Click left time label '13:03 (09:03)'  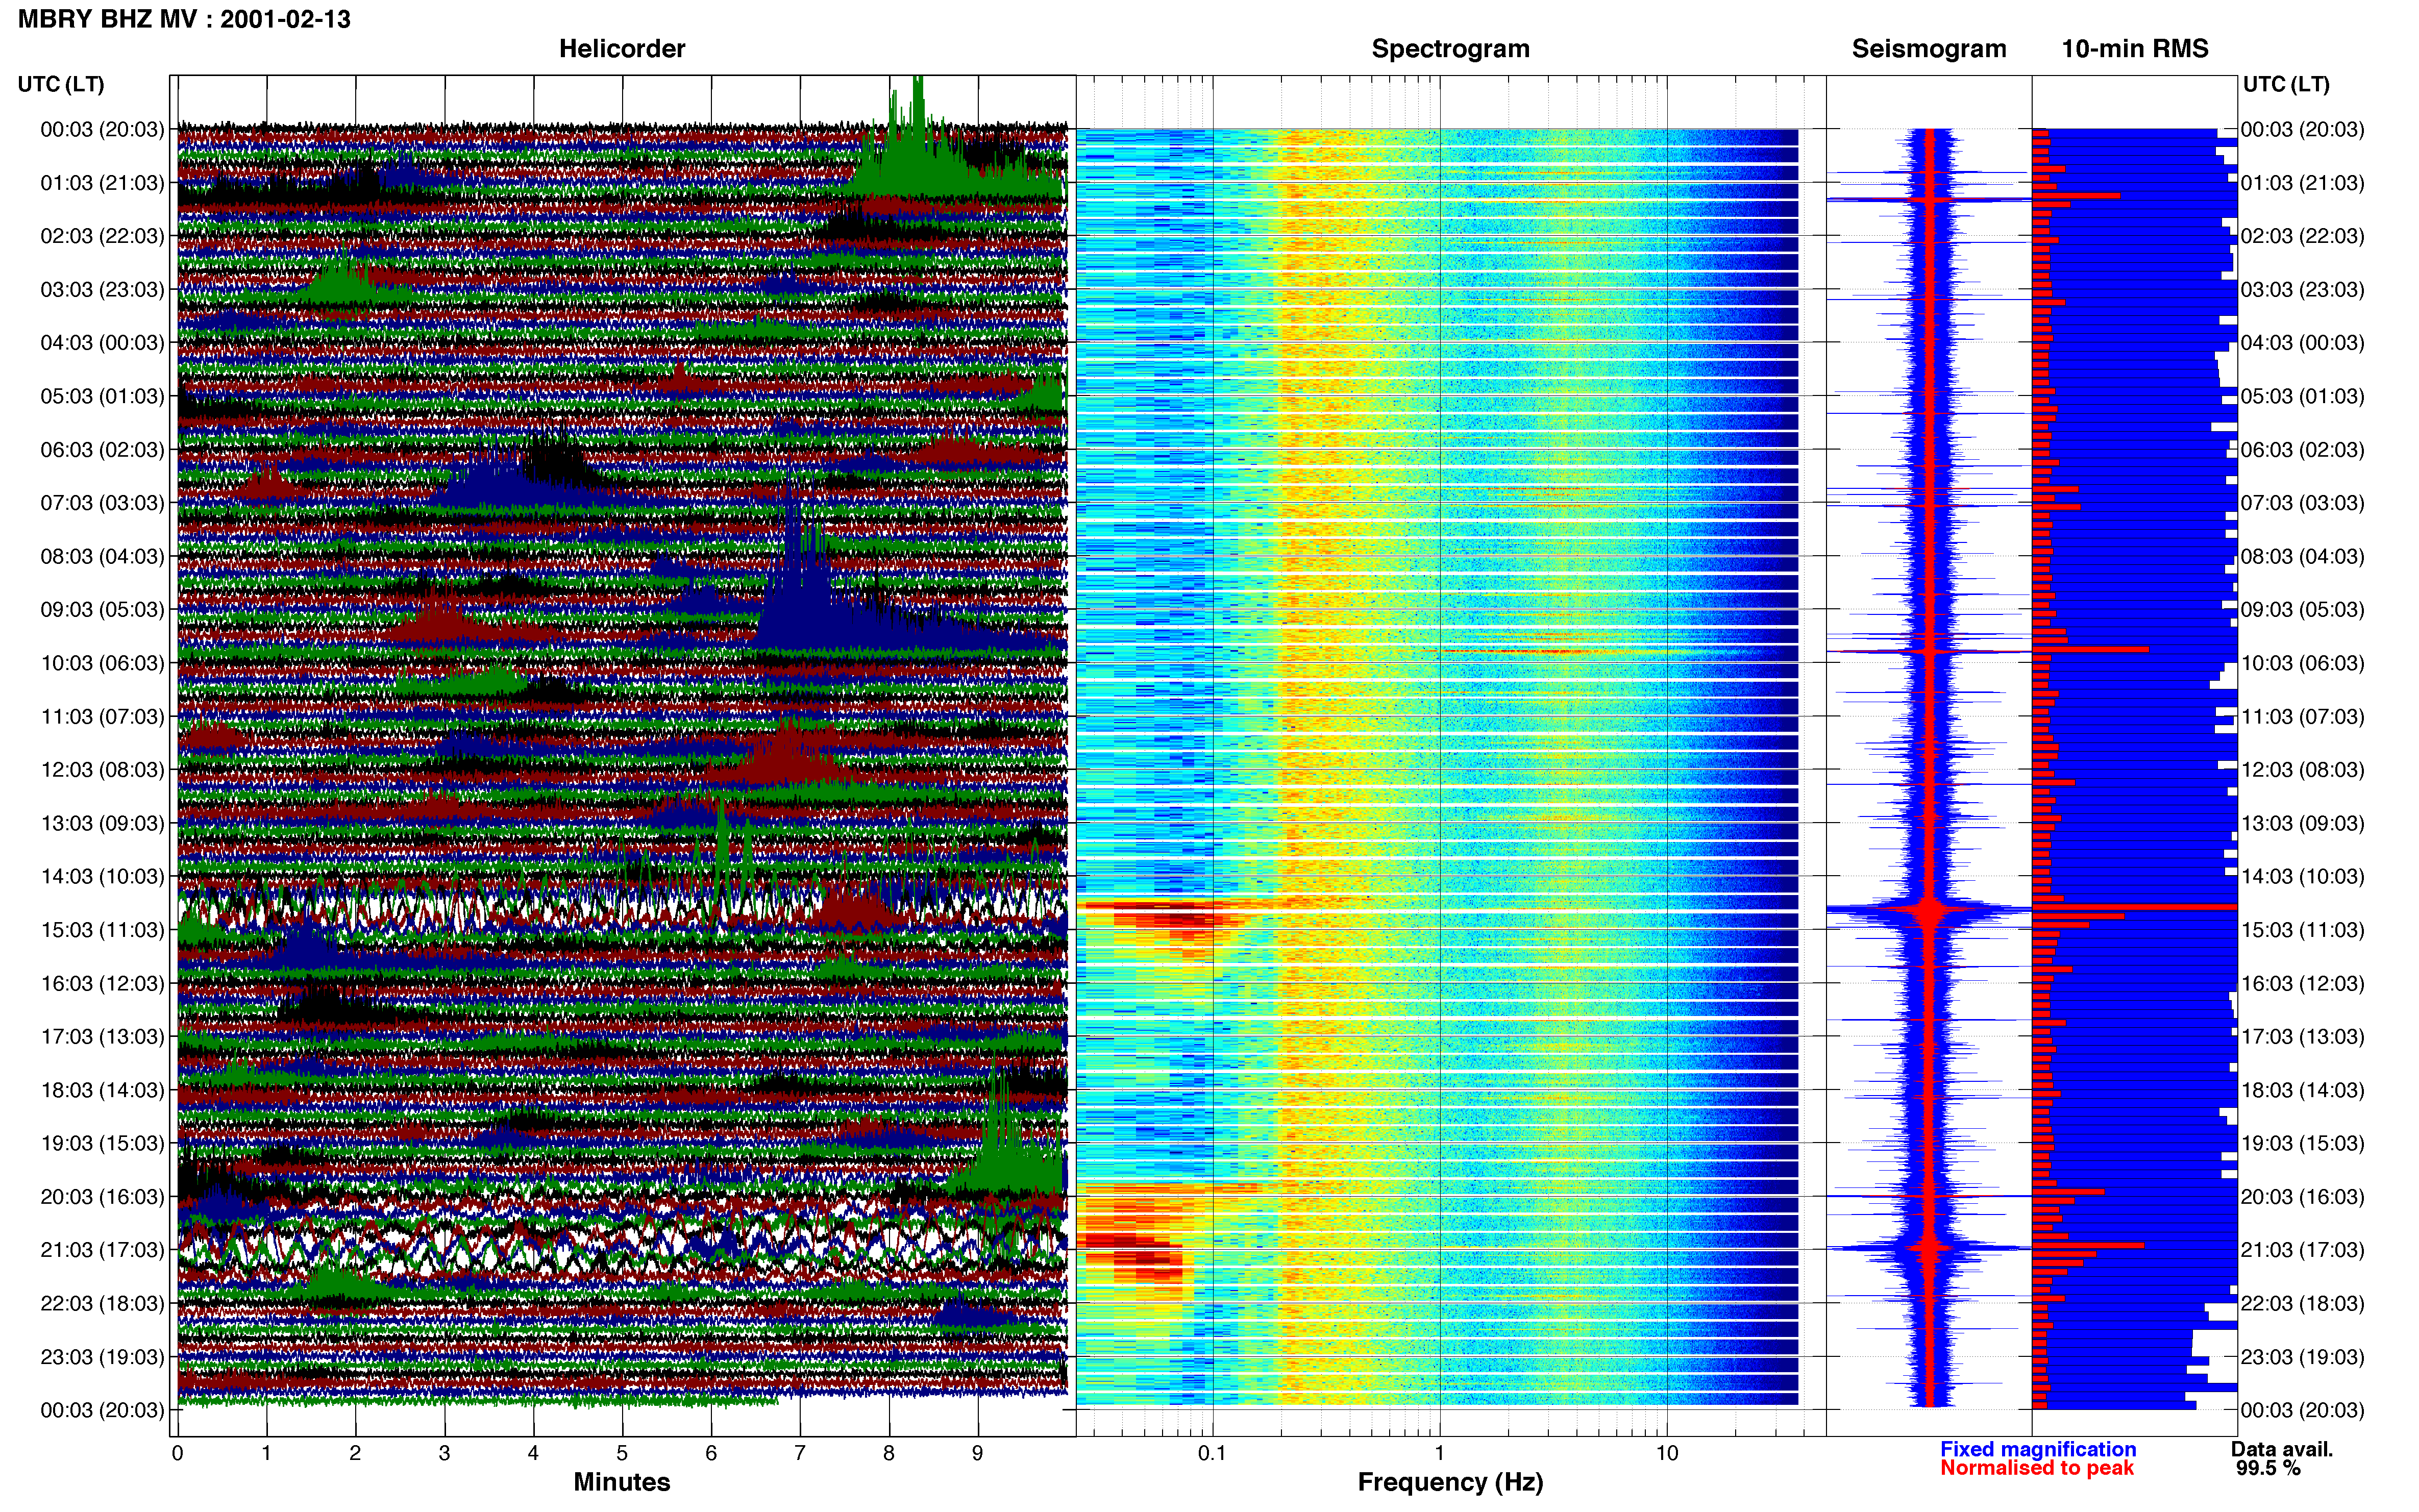[x=102, y=823]
